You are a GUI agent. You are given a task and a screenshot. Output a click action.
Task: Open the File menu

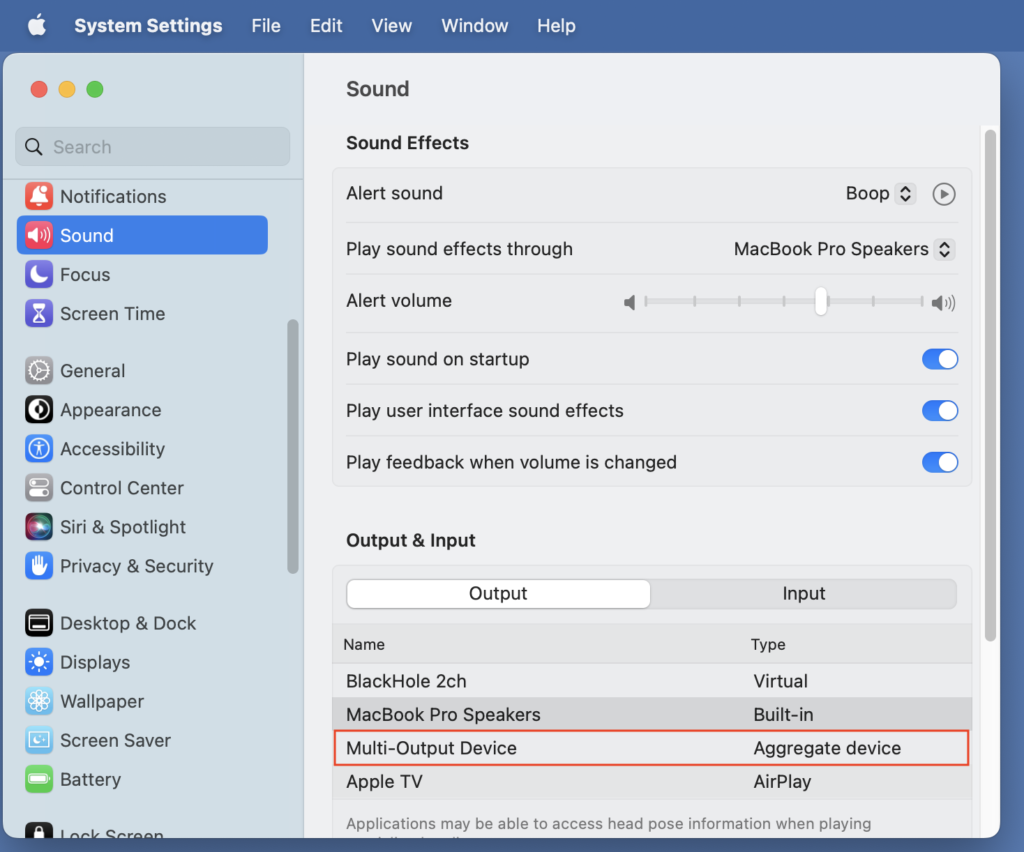[x=266, y=25]
